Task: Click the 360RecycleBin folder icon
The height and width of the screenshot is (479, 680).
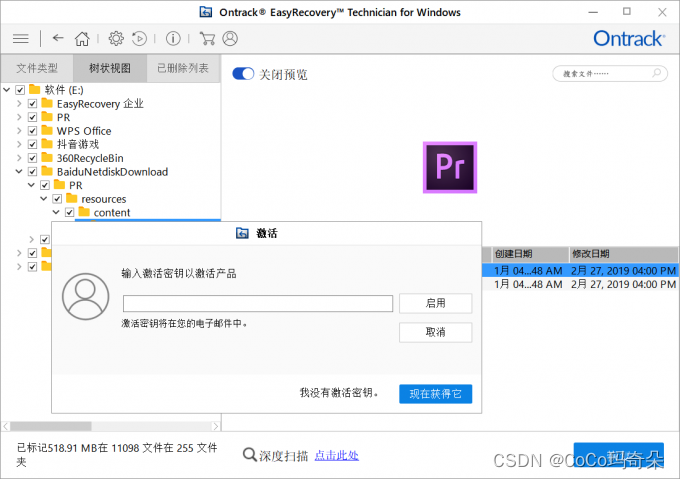Action: tap(47, 158)
